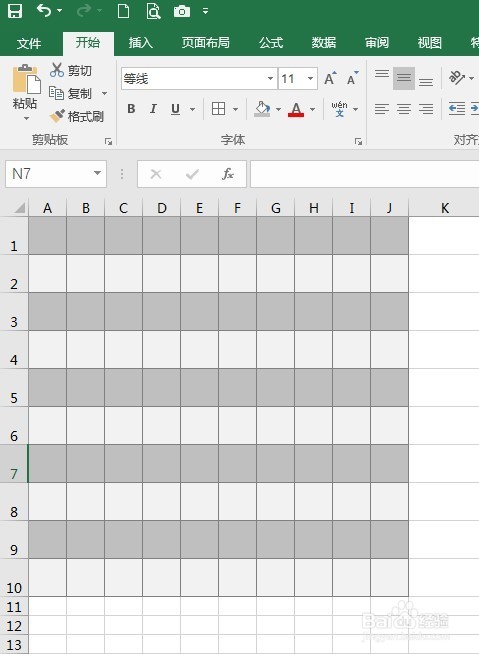The height and width of the screenshot is (654, 479).
Task: Toggle Italic formatting
Action: pos(153,109)
